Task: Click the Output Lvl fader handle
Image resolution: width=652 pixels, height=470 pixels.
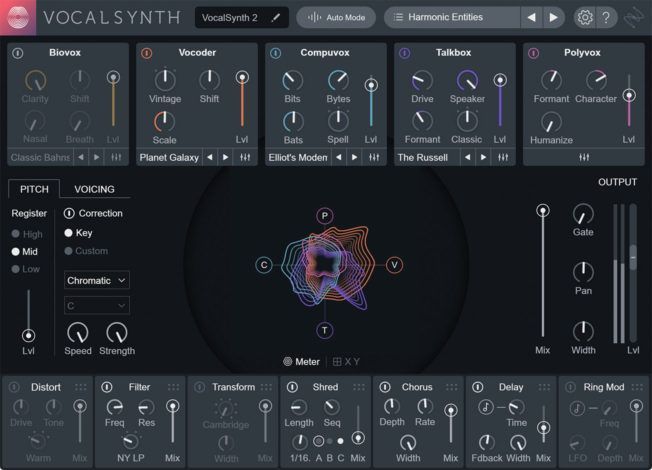Action: [633, 257]
